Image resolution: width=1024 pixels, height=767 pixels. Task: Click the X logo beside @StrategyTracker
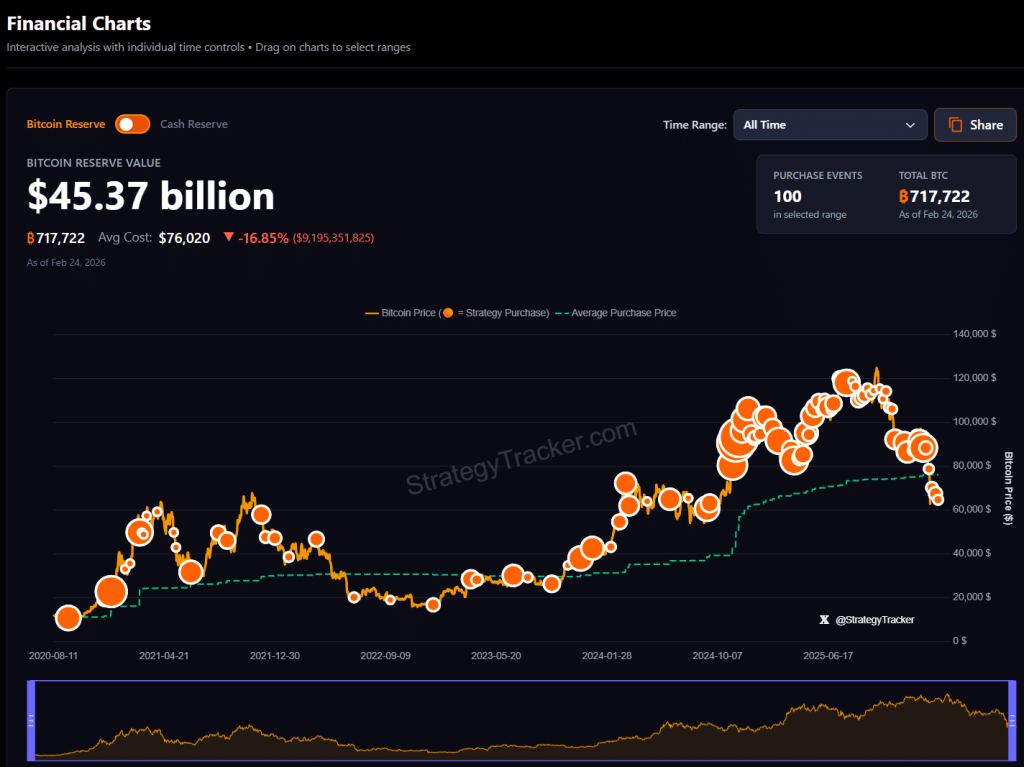click(824, 620)
